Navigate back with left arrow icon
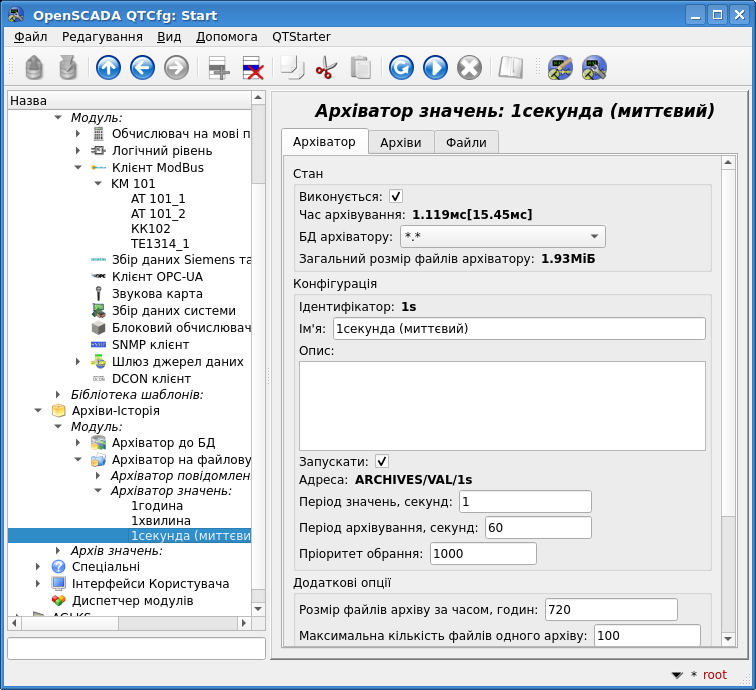The image size is (756, 690). point(142,67)
